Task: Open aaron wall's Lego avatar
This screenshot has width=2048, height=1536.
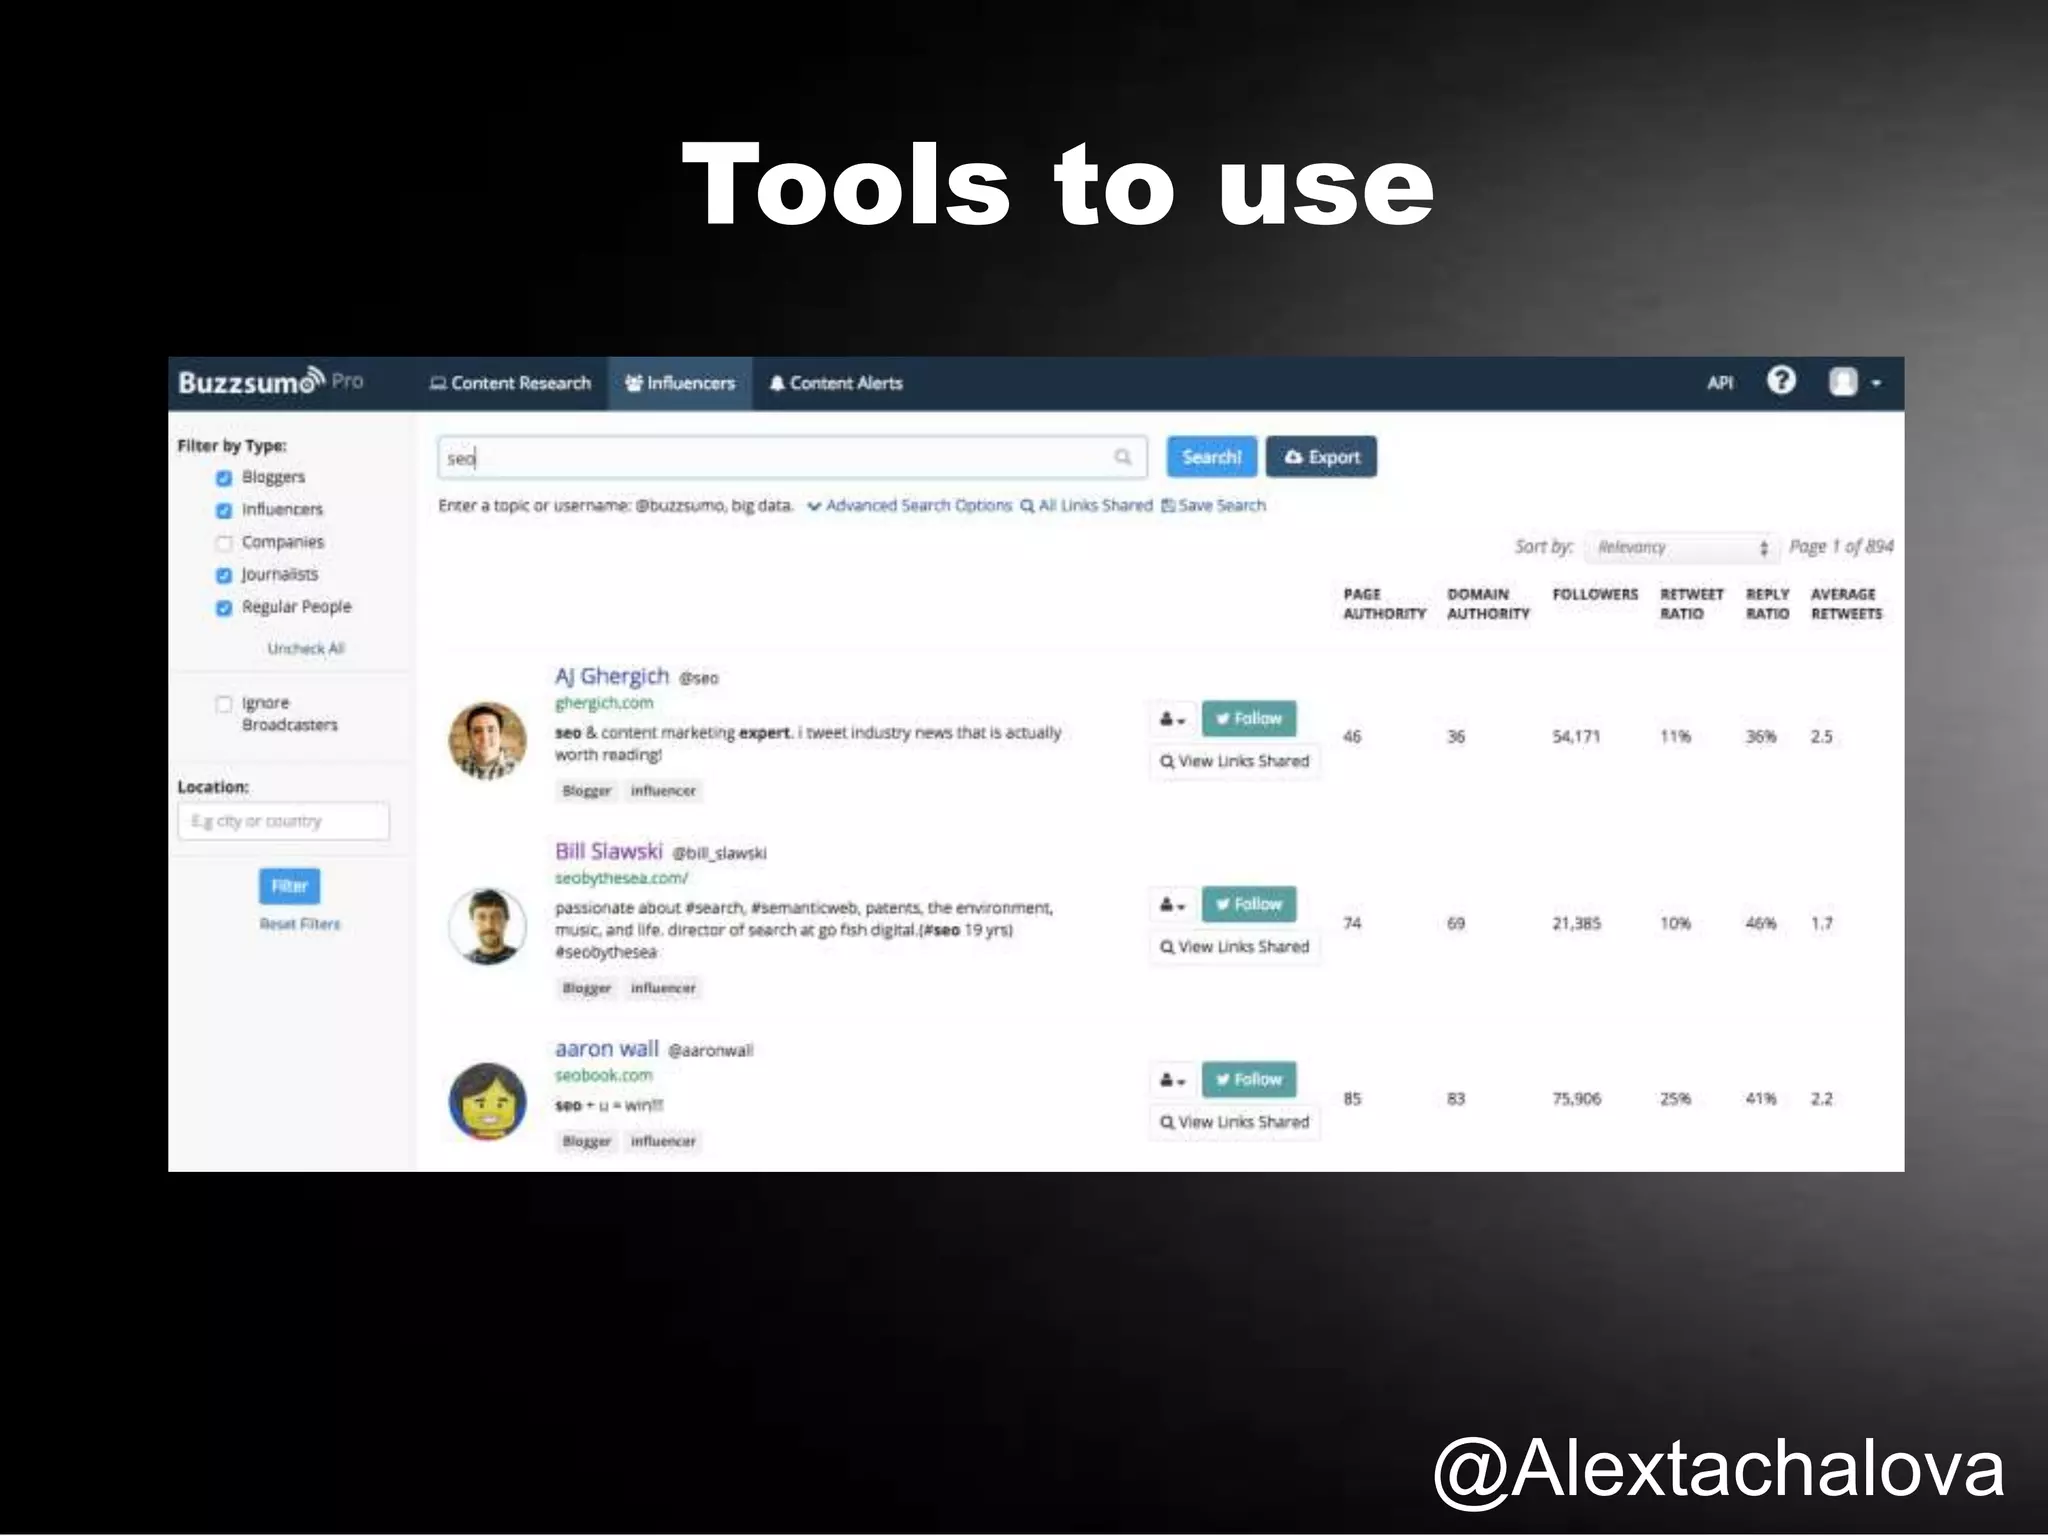Action: 487,1101
